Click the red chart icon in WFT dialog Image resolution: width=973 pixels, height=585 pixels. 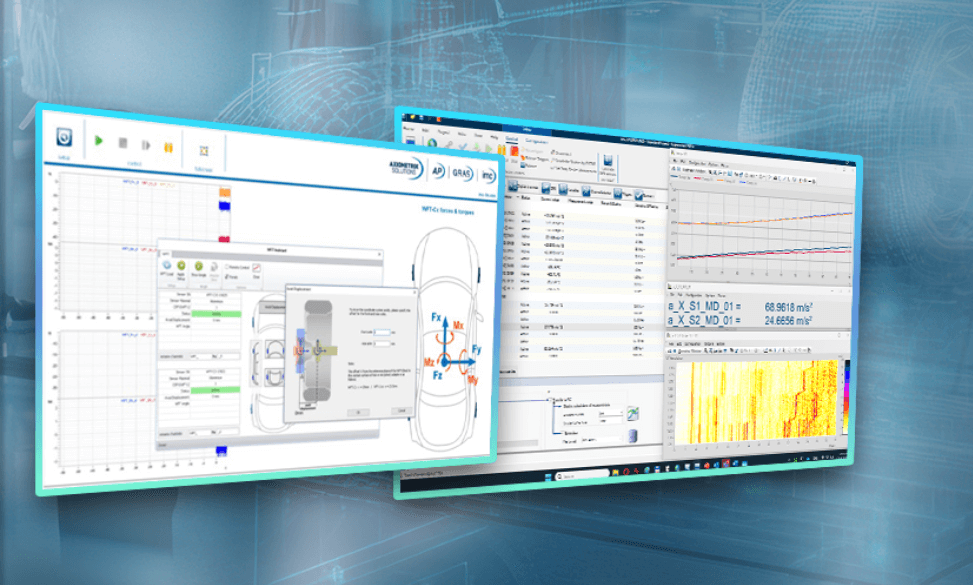pyautogui.click(x=257, y=268)
